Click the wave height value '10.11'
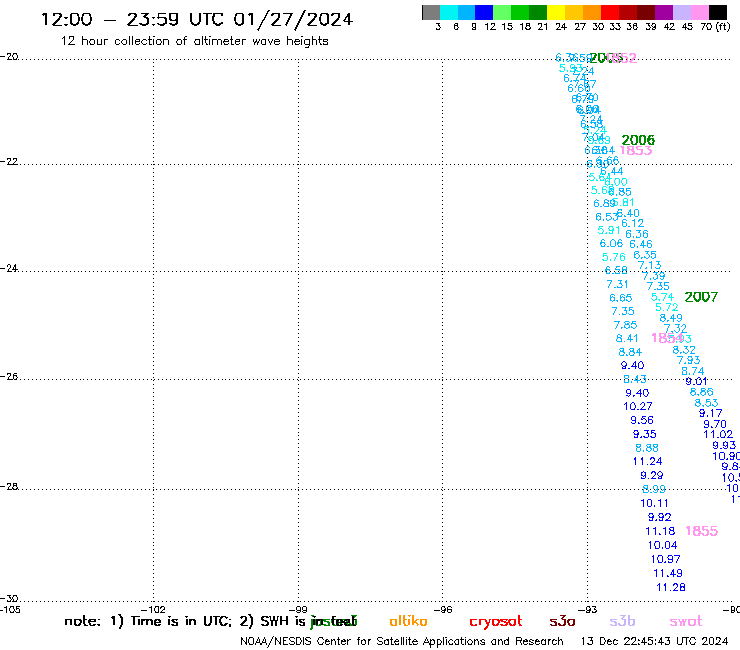The image size is (740, 650). pyautogui.click(x=654, y=503)
